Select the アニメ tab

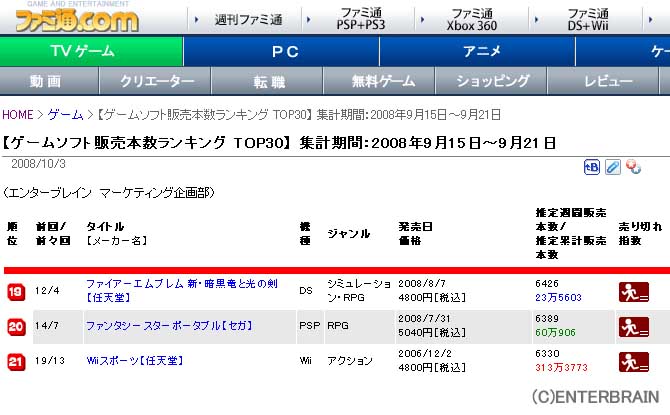click(x=477, y=51)
